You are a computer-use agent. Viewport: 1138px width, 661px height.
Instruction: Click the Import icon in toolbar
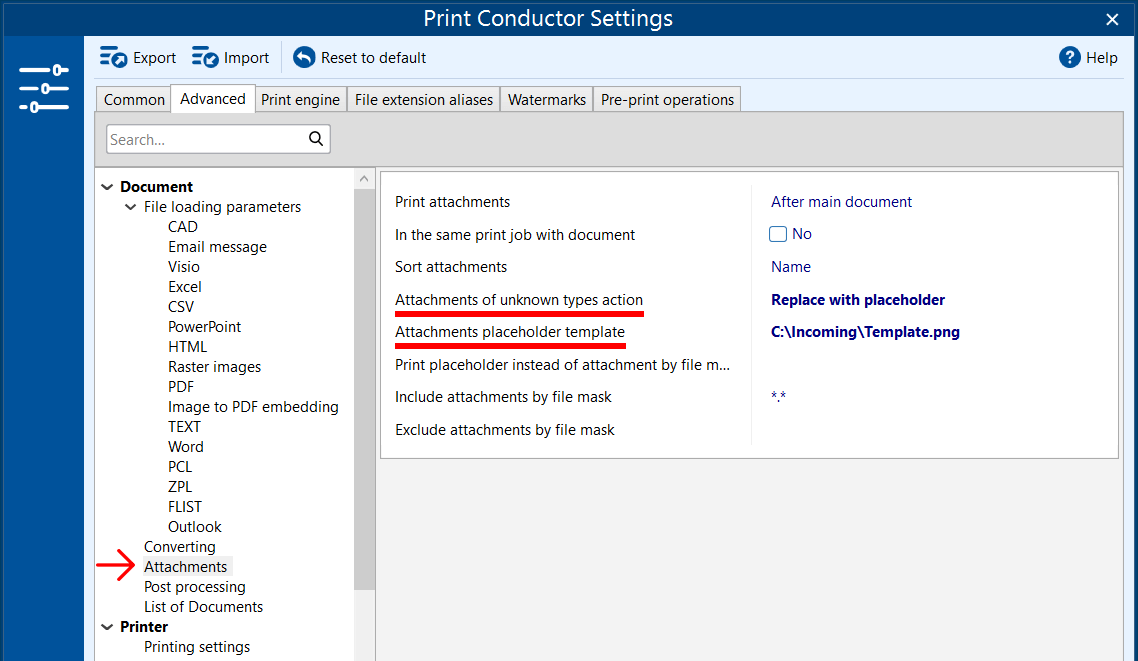pyautogui.click(x=205, y=57)
